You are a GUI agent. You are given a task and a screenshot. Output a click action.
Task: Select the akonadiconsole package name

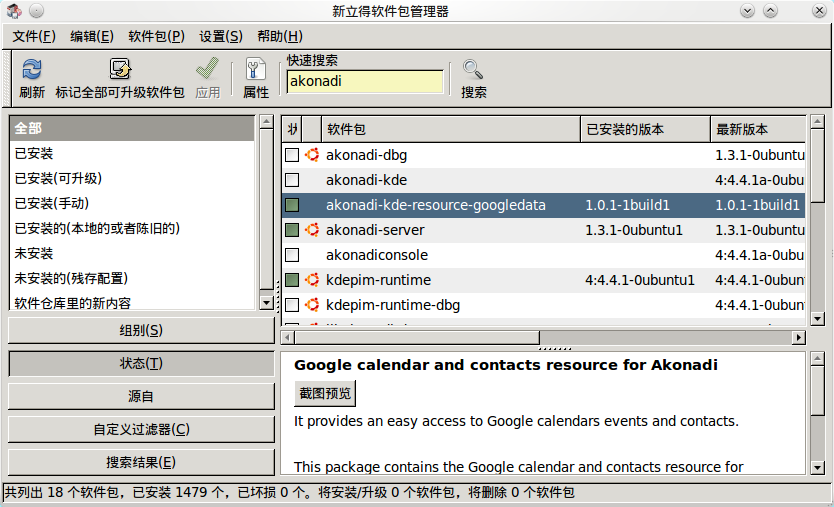click(377, 255)
